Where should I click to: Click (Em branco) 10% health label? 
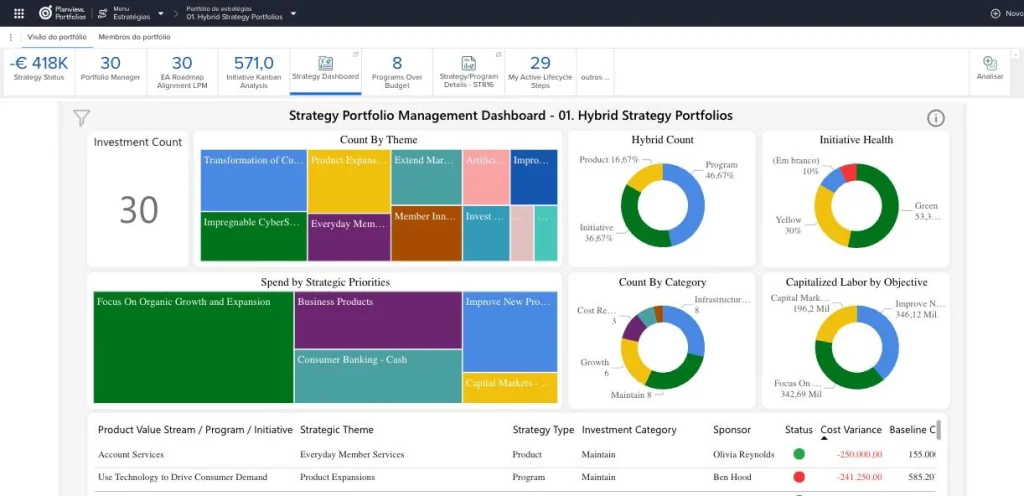[x=795, y=165]
